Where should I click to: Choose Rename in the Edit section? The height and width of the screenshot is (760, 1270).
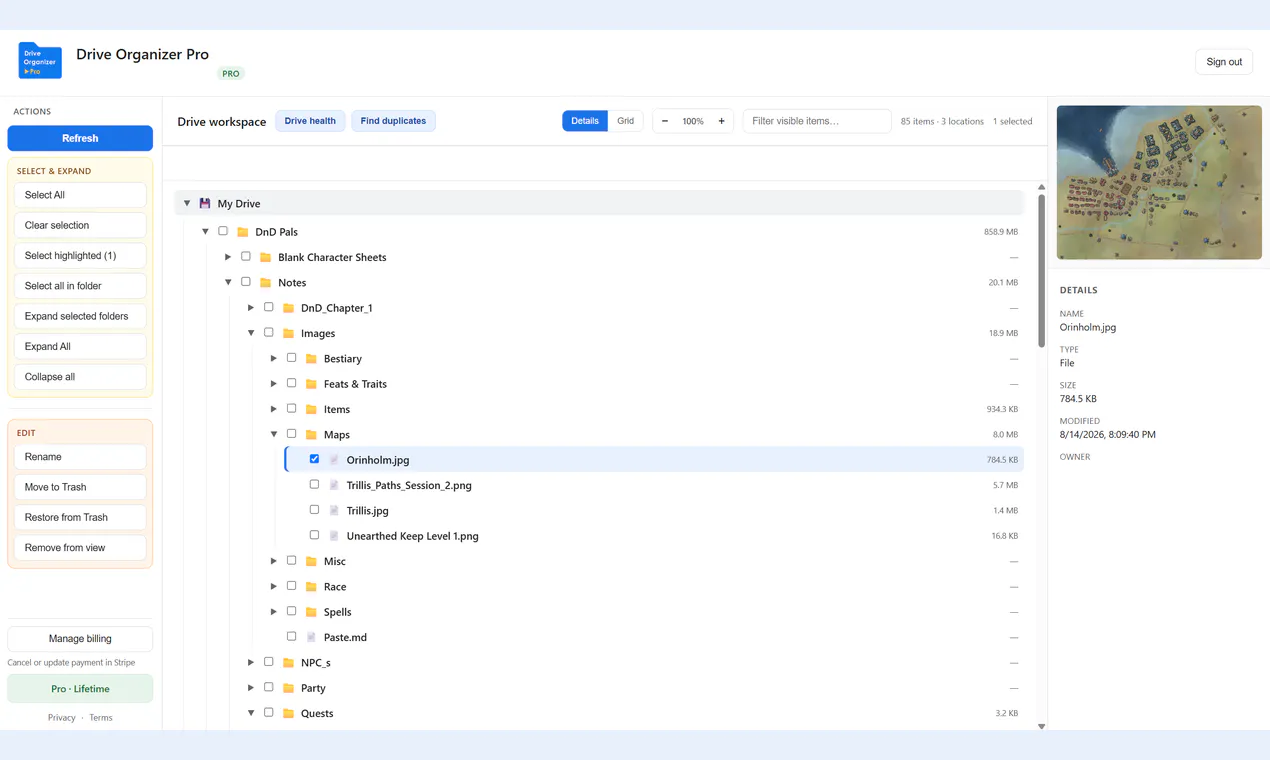coord(80,457)
